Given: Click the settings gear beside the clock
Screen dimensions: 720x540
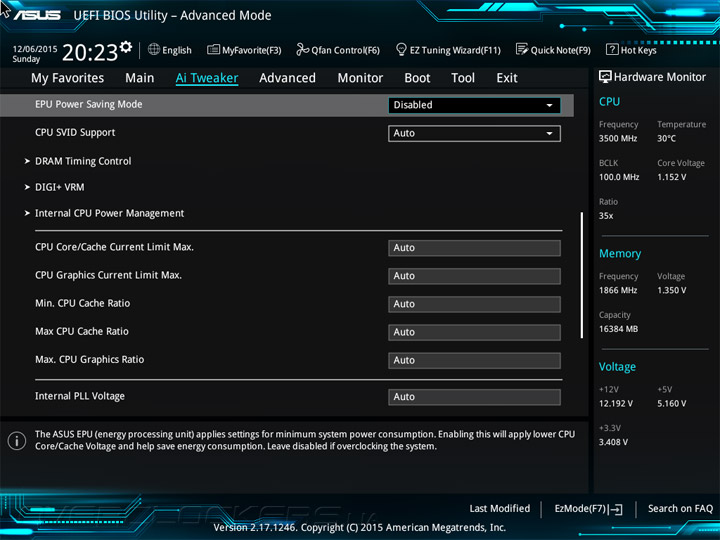Looking at the screenshot, I should point(126,46).
